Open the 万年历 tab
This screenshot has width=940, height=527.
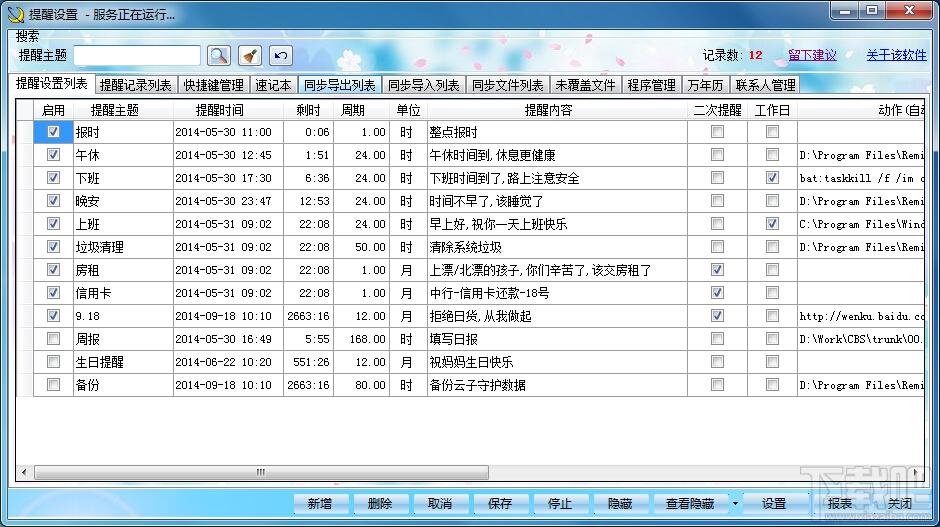point(705,86)
